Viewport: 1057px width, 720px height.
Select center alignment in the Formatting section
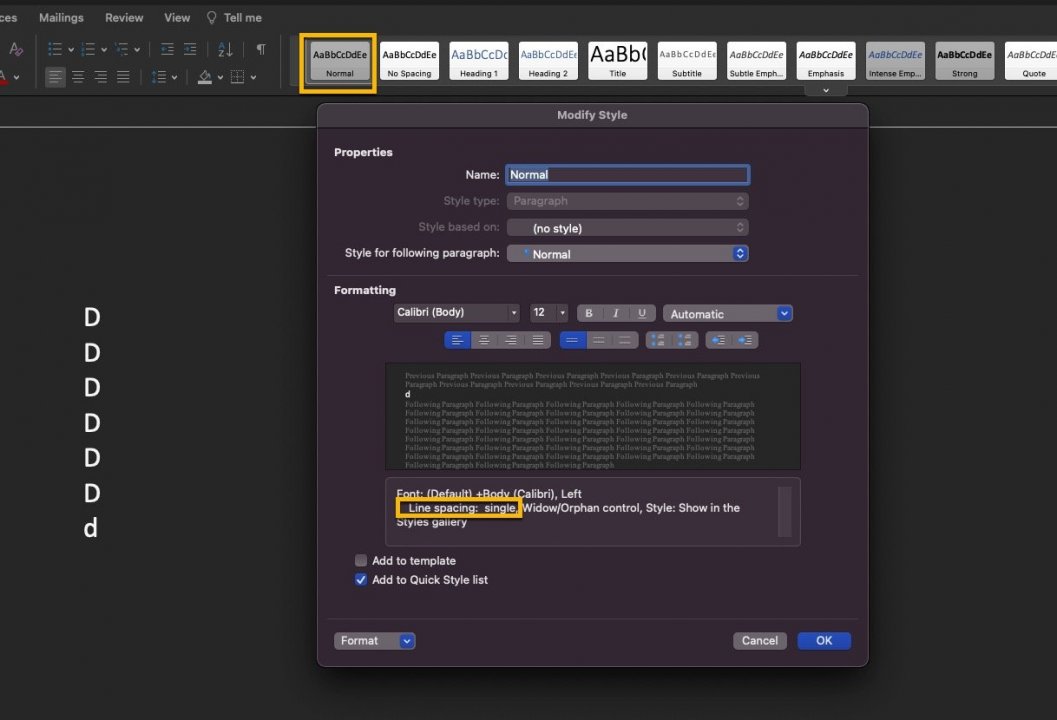tap(485, 340)
